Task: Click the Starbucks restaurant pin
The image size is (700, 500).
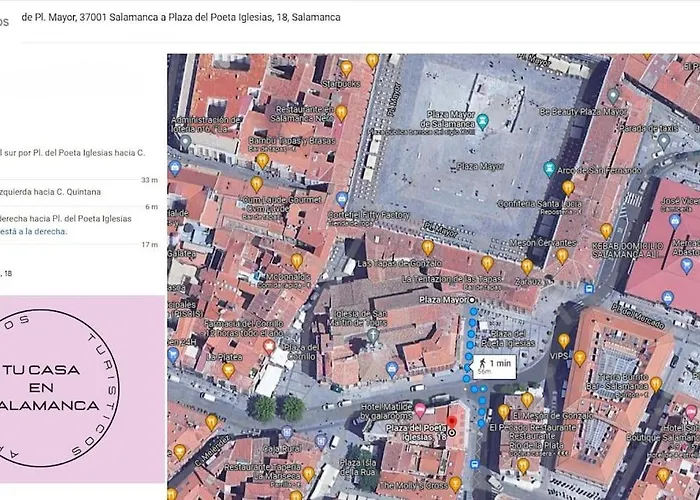Action: coord(346,68)
